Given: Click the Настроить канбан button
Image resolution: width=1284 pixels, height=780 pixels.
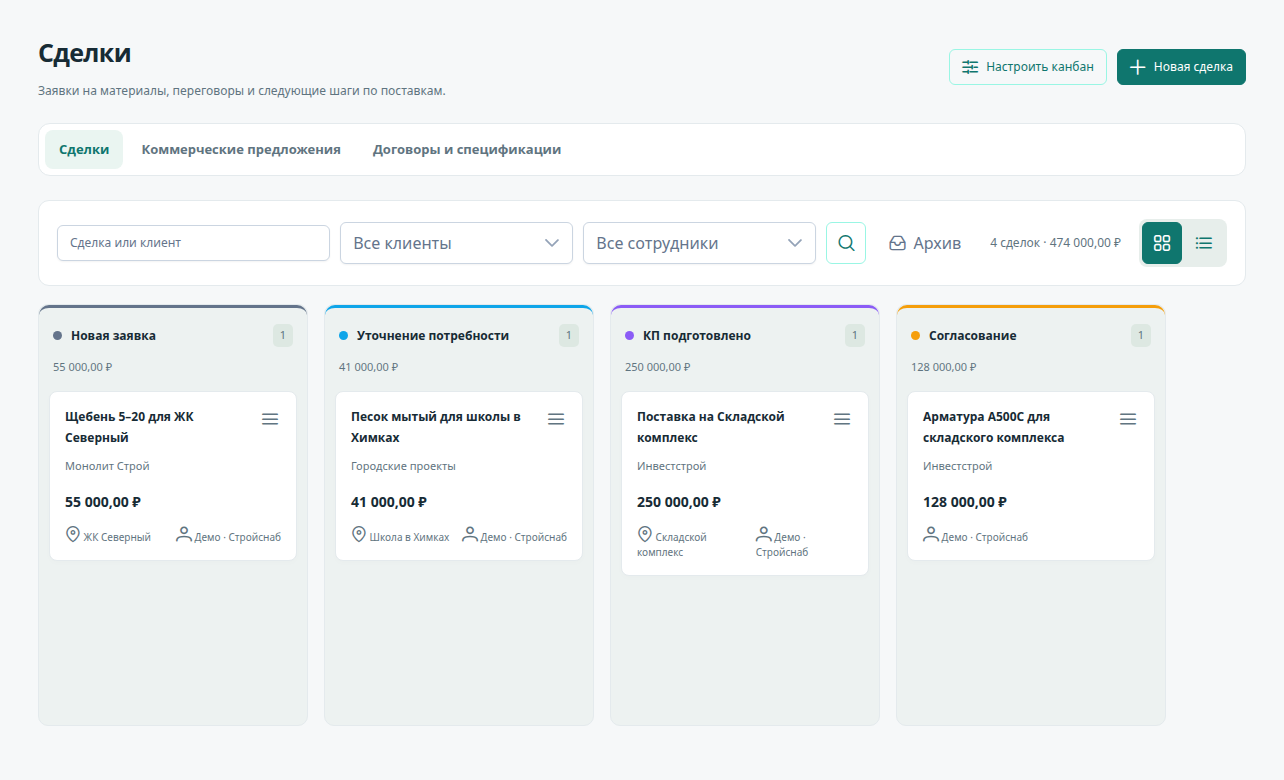Looking at the screenshot, I should [1028, 67].
